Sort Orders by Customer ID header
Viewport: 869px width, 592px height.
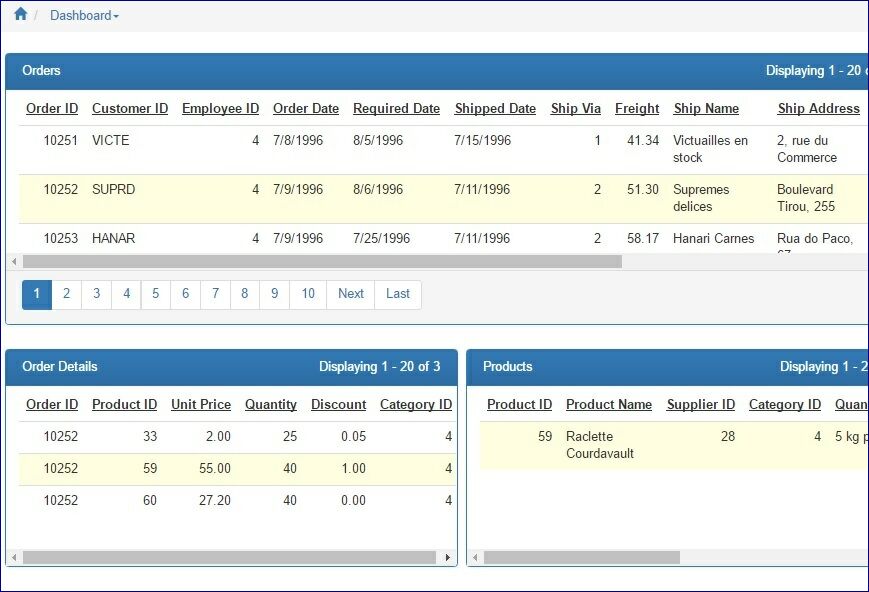click(130, 108)
